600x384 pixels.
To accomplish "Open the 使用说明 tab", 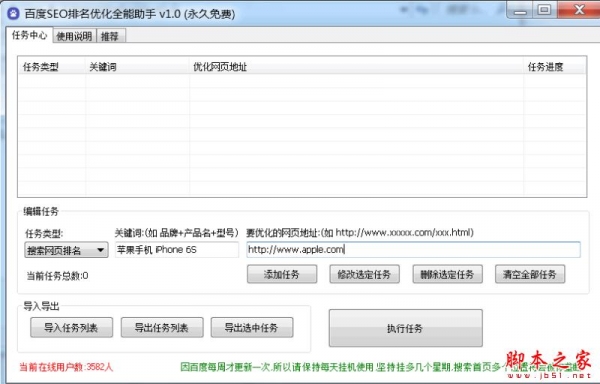I will click(74, 36).
